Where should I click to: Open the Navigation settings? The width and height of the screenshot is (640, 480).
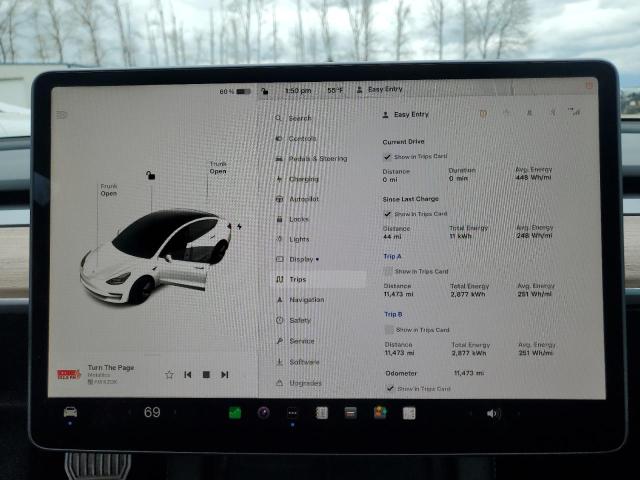click(300, 300)
